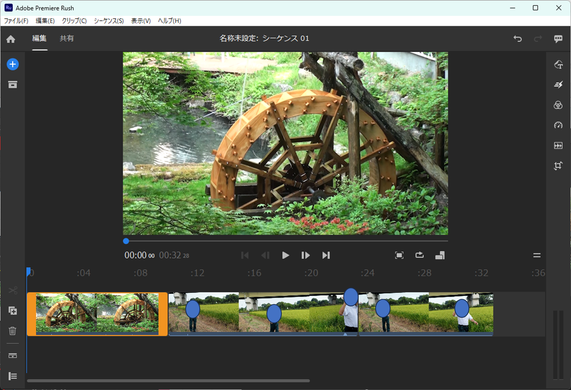
Task: Click the Play button
Action: pyautogui.click(x=286, y=255)
